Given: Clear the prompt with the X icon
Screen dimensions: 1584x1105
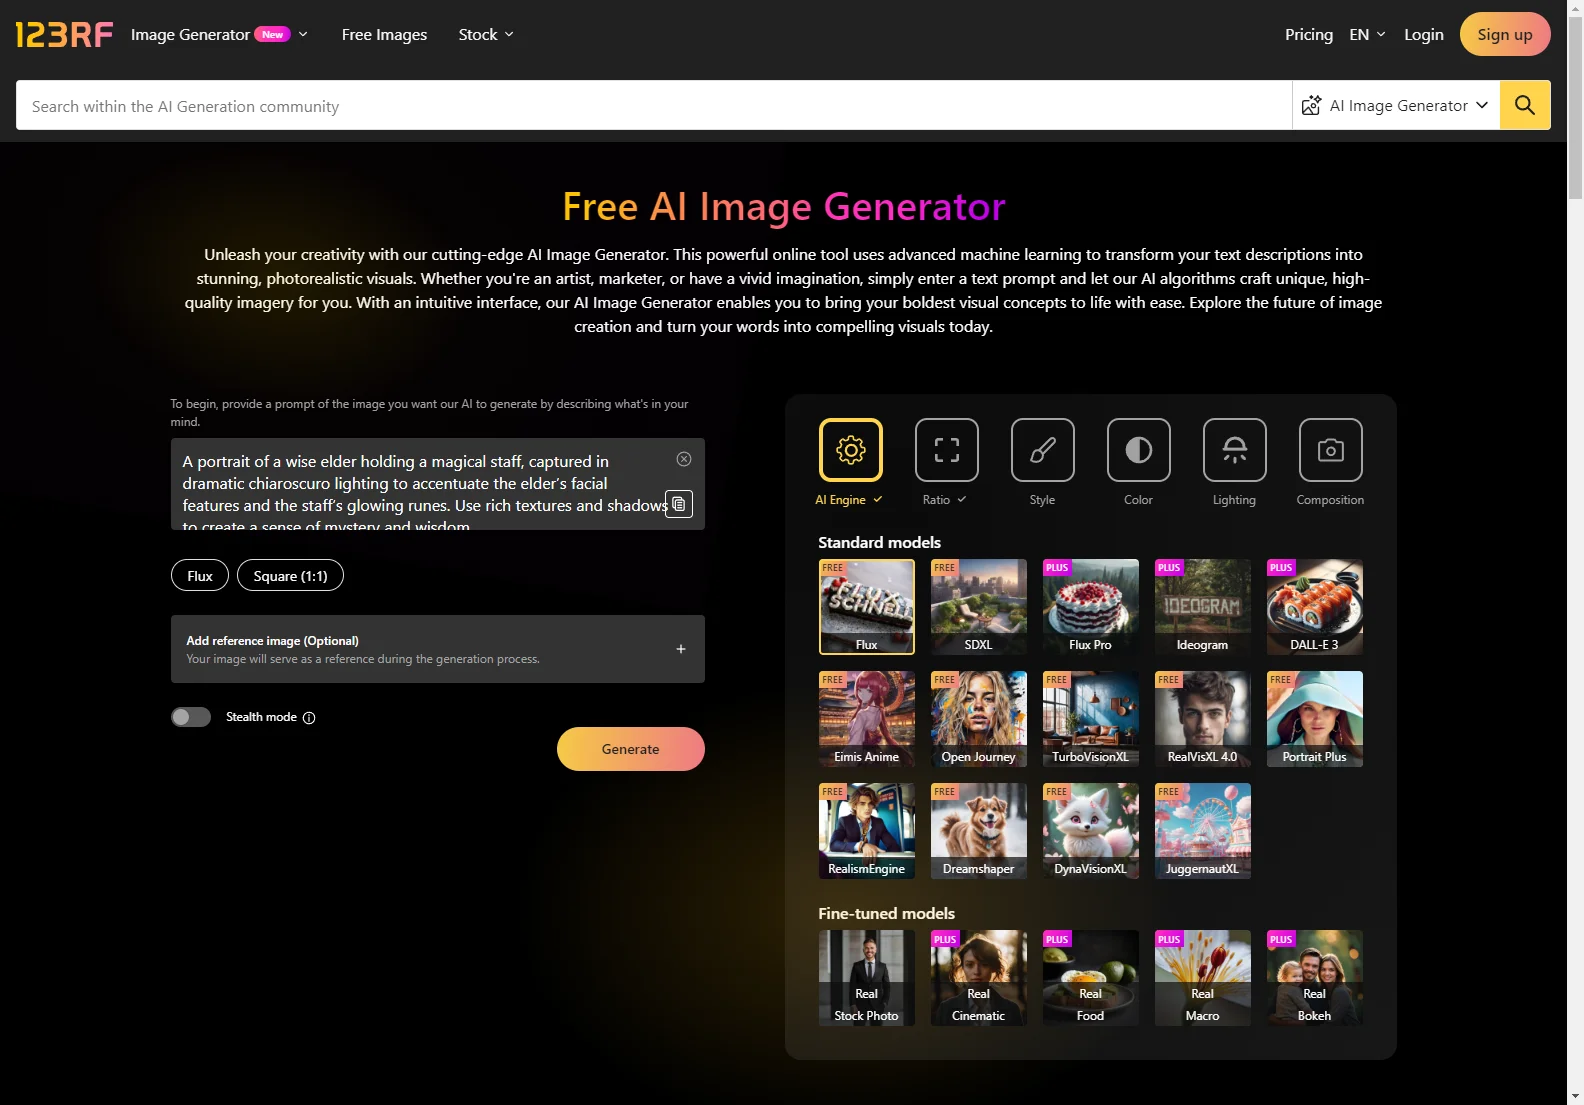Looking at the screenshot, I should [x=684, y=459].
